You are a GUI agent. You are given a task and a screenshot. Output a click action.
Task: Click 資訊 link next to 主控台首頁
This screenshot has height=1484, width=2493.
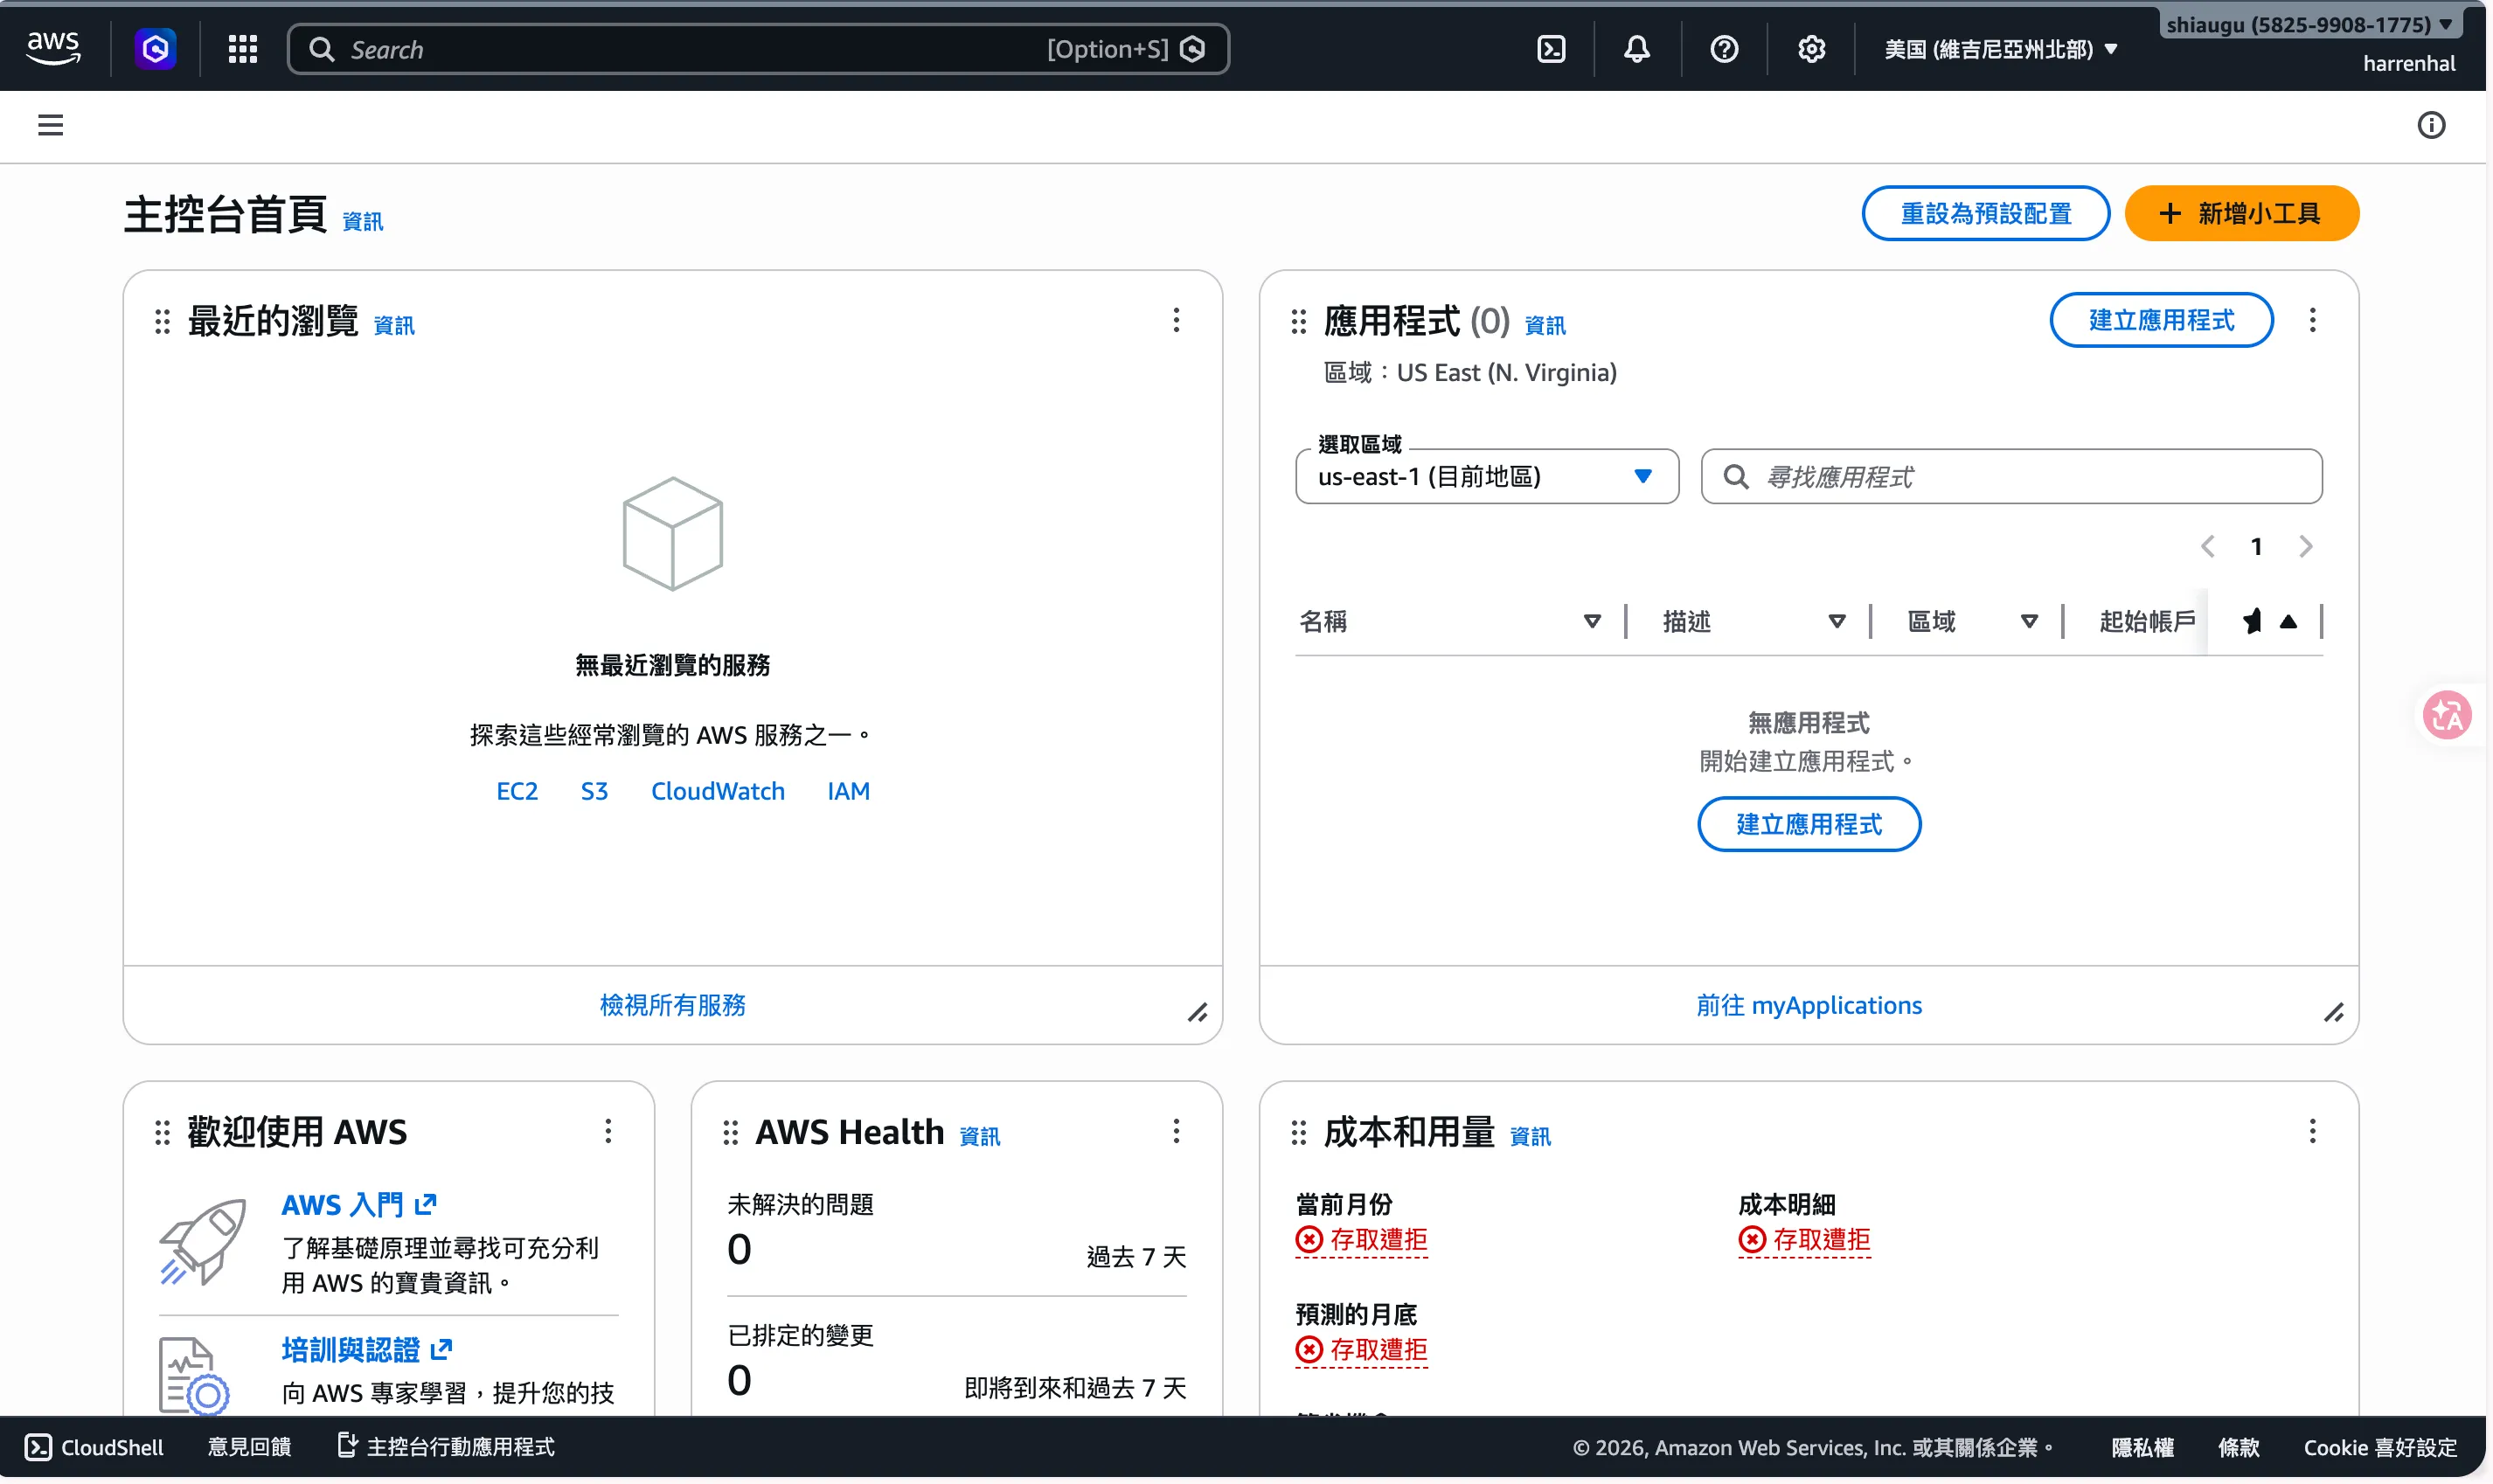[x=362, y=221]
